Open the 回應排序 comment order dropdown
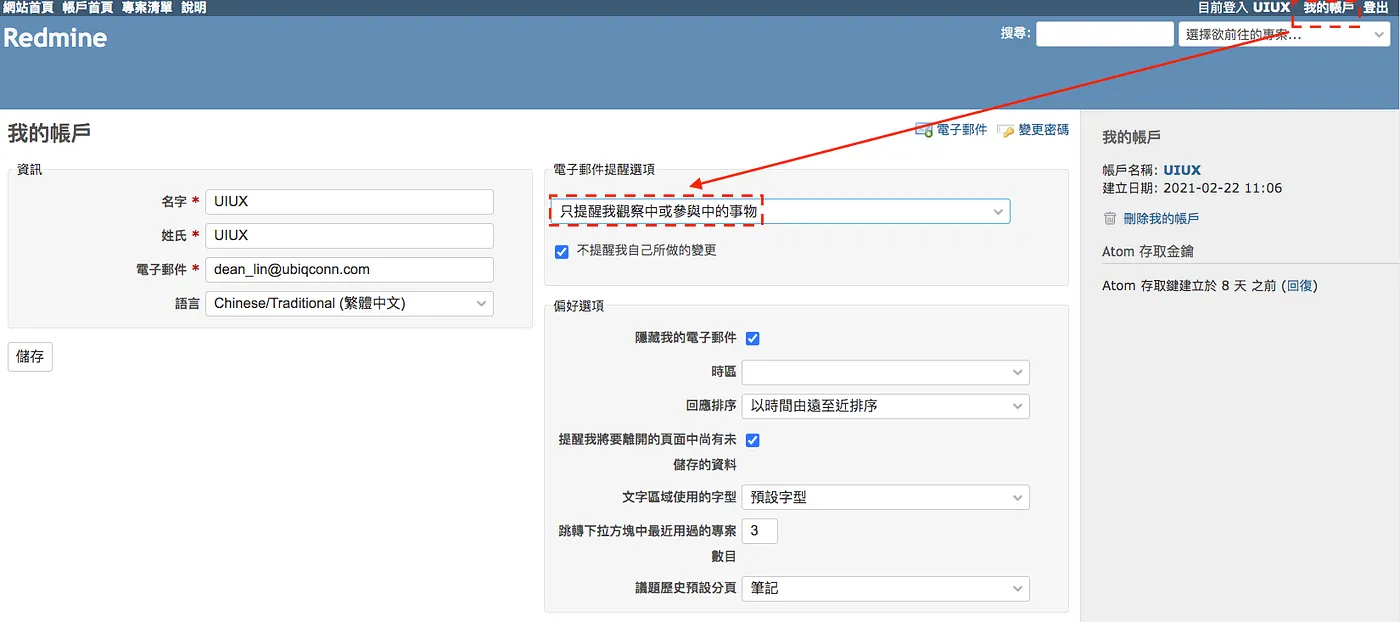 pyautogui.click(x=886, y=406)
